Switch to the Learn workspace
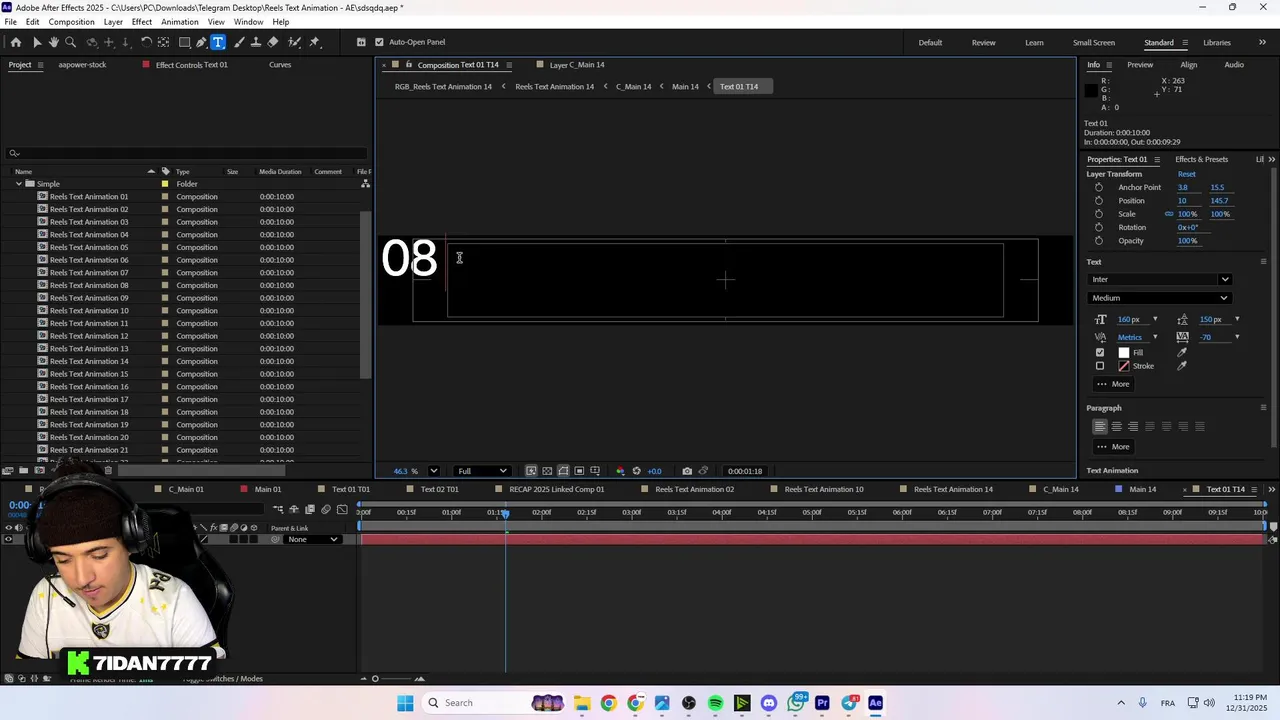The image size is (1280, 720). coord(1034,43)
